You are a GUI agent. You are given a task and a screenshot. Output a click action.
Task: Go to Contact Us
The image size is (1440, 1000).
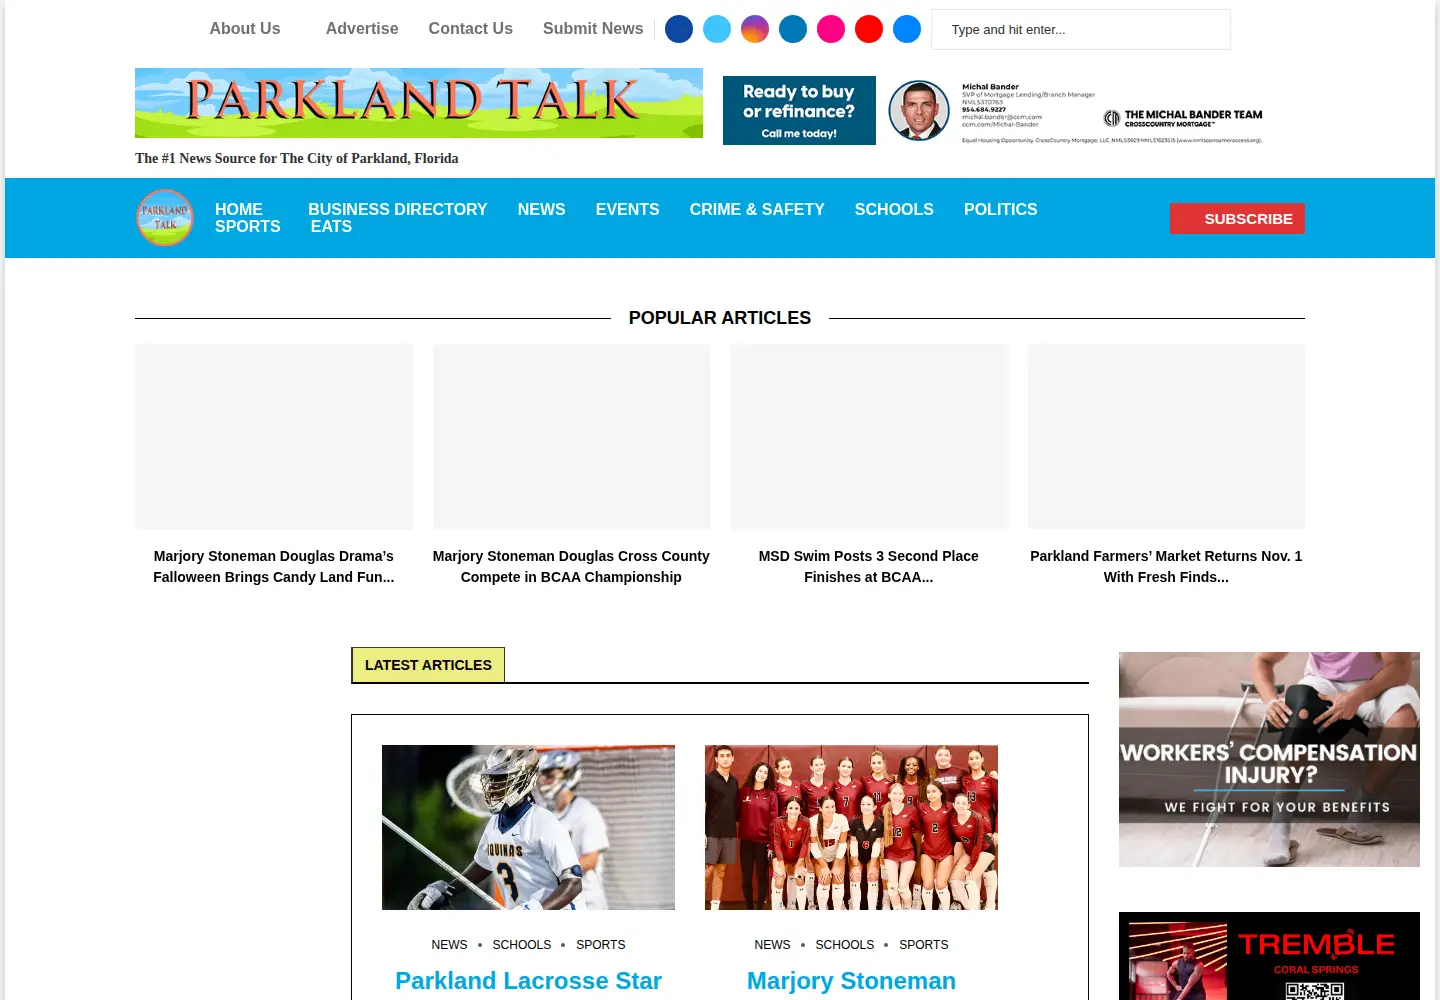(471, 29)
